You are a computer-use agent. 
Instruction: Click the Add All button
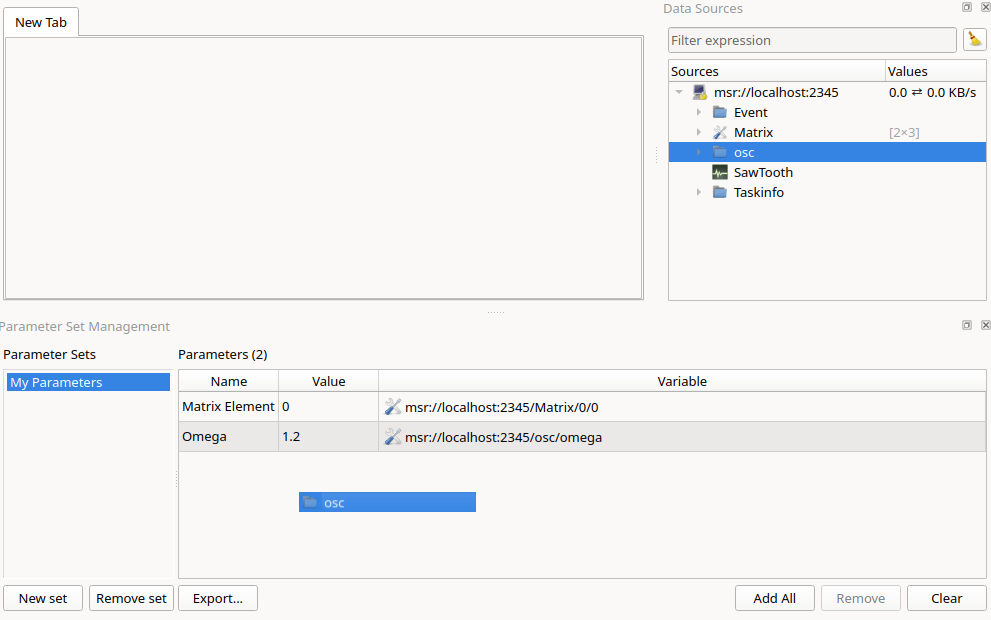[775, 598]
